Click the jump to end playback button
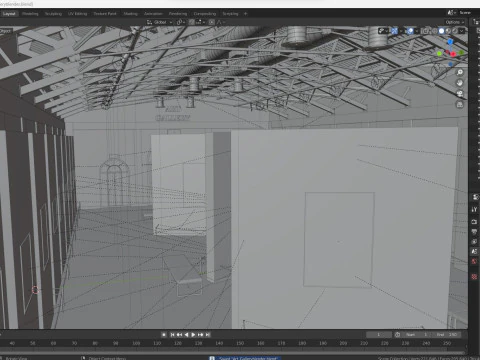480x360 pixels. [x=208, y=335]
